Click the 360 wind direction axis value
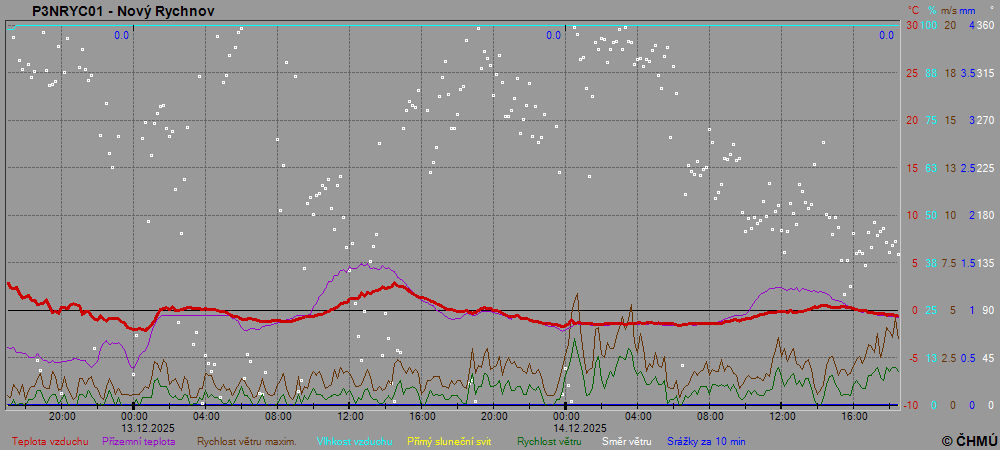 click(985, 25)
